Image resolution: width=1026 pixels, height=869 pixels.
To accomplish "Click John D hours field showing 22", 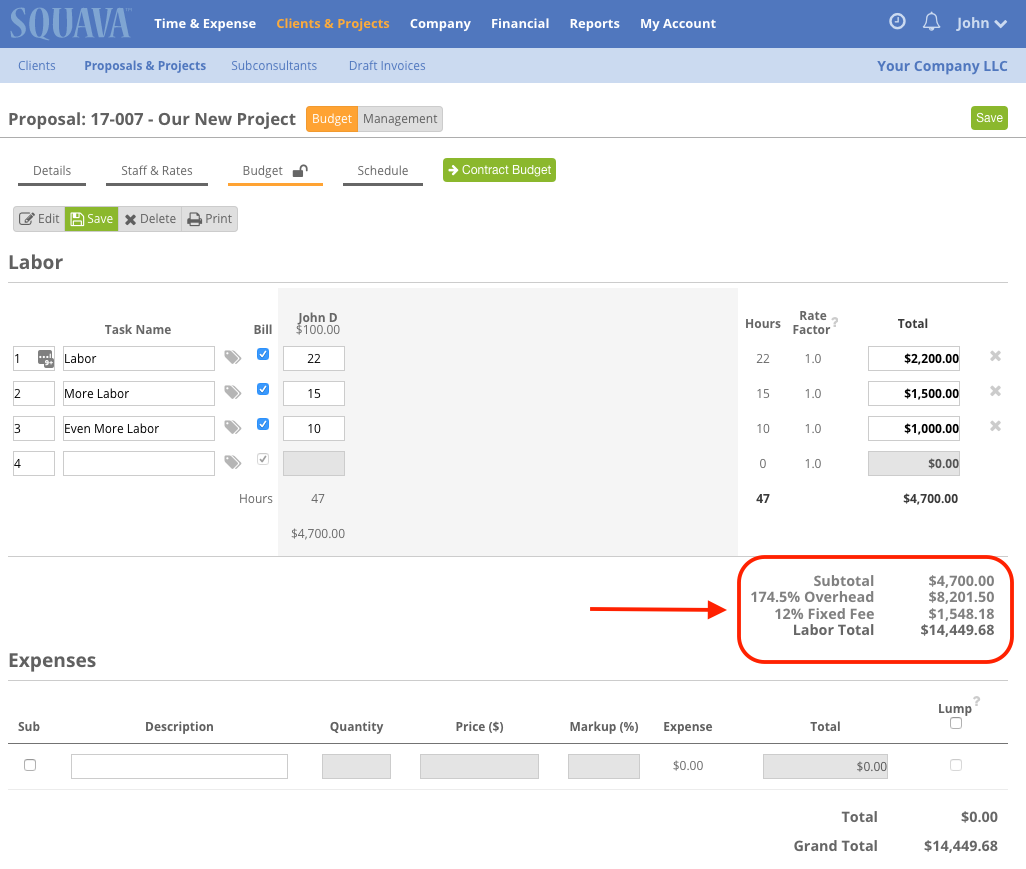I will pyautogui.click(x=313, y=359).
